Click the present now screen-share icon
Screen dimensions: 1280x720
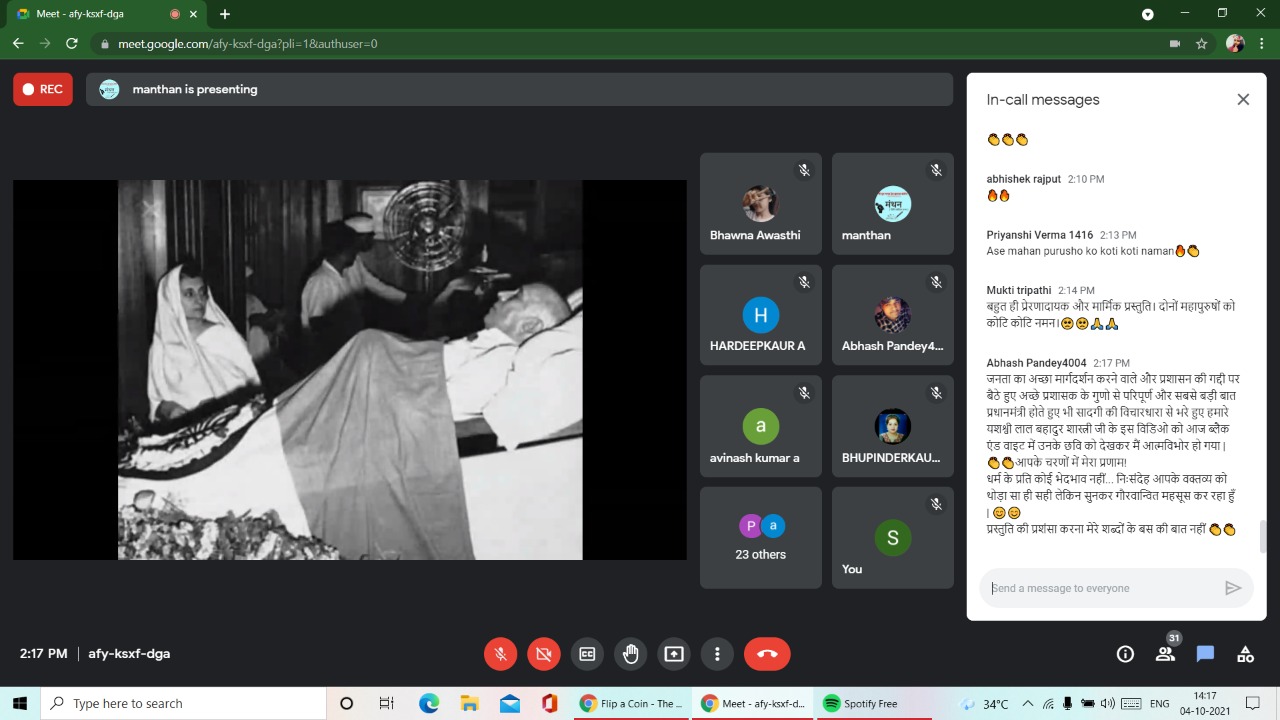click(x=674, y=654)
